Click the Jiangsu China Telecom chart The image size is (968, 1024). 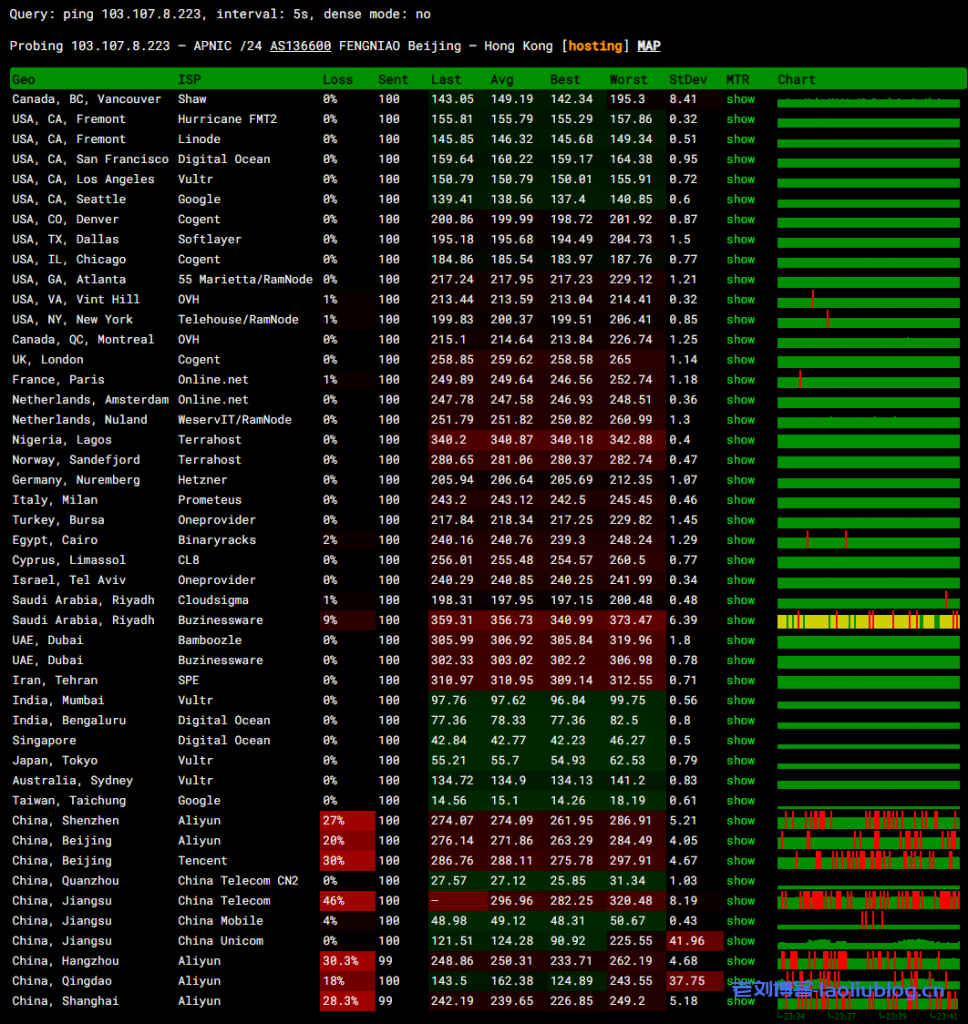(x=868, y=900)
